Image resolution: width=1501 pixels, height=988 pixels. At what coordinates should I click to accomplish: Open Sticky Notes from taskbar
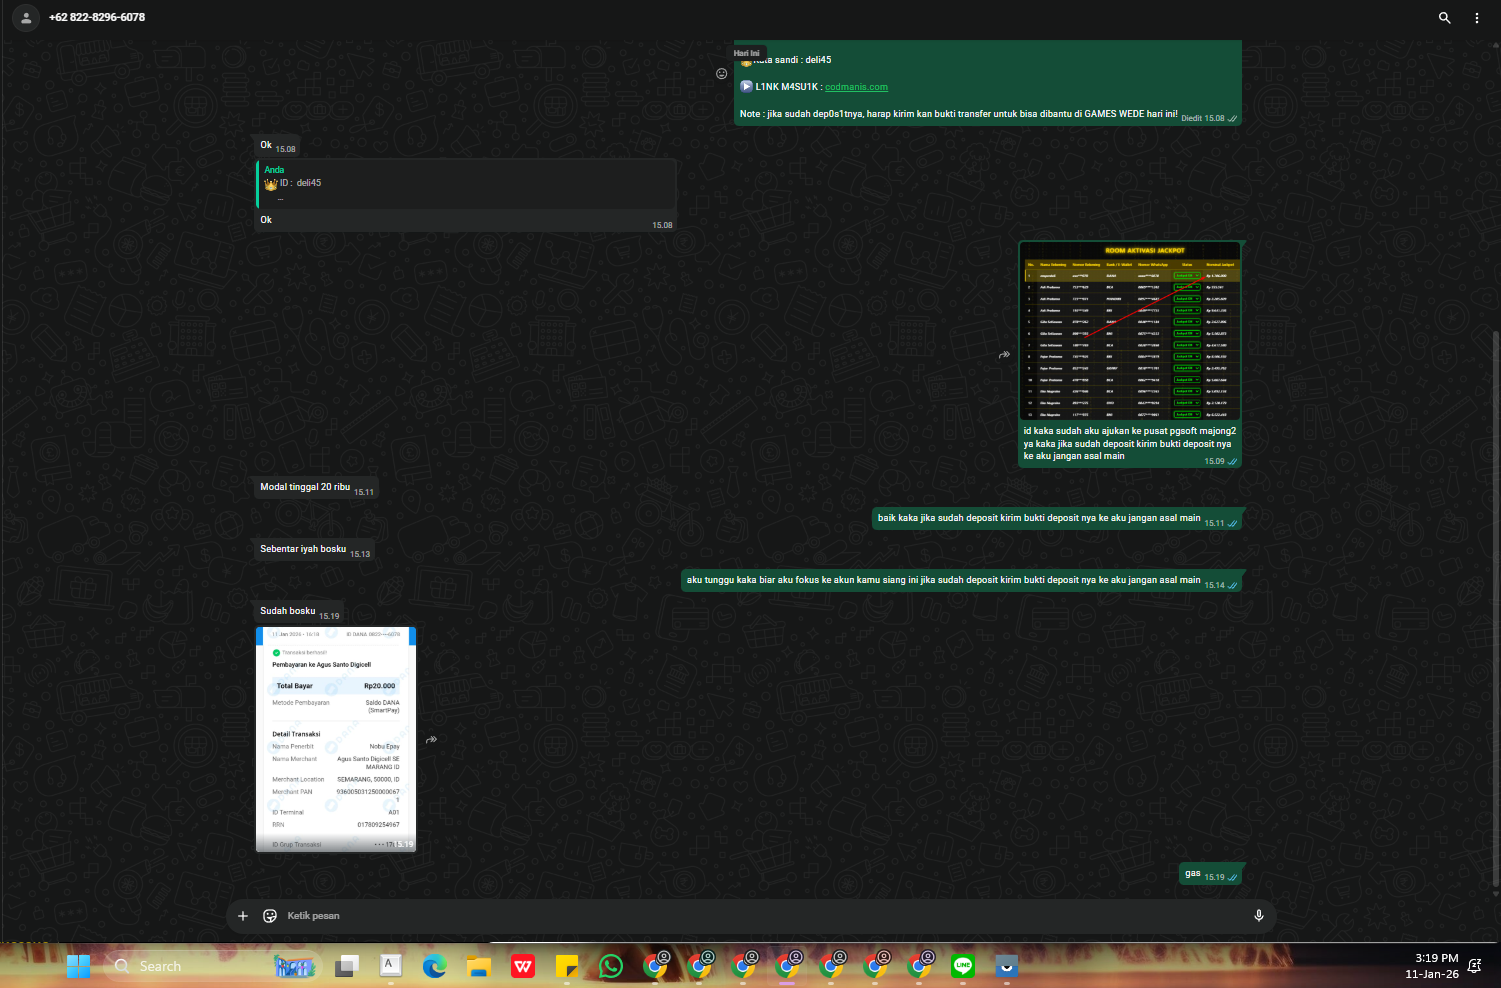(567, 966)
